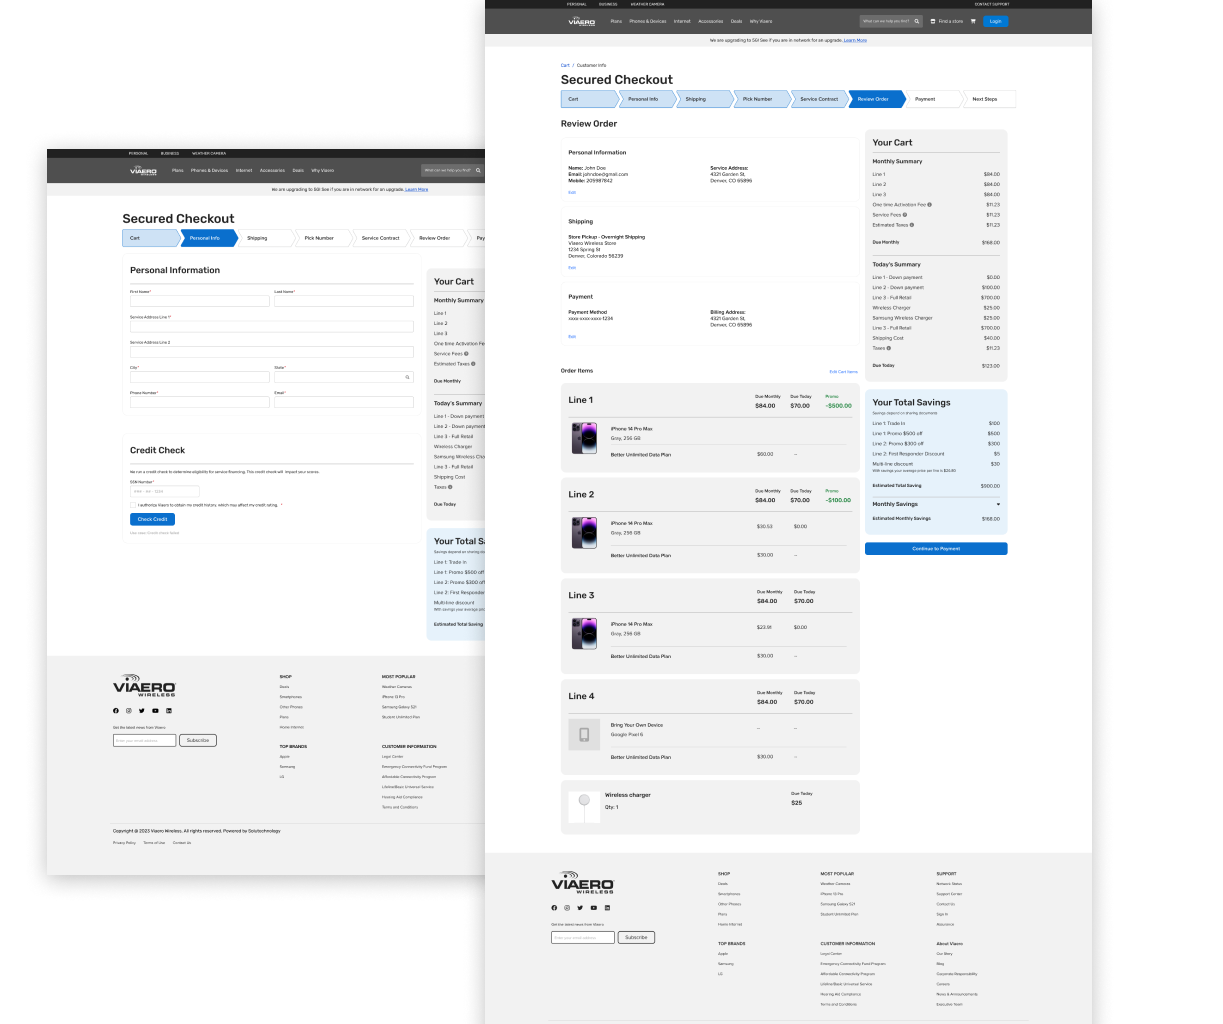Select Service Contract step on the Personal Info page
Image resolution: width=1223 pixels, height=1024 pixels.
[380, 238]
